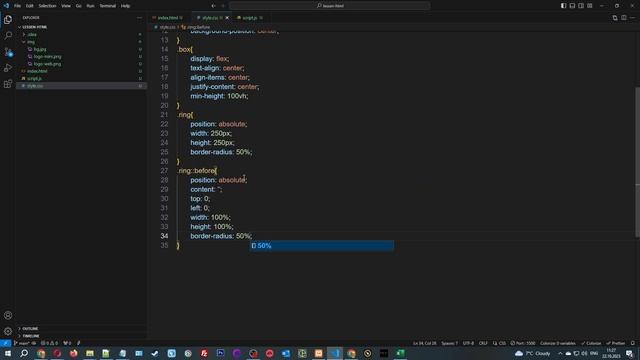Open editor more actions menu
The image size is (640, 360).
pos(633,18)
